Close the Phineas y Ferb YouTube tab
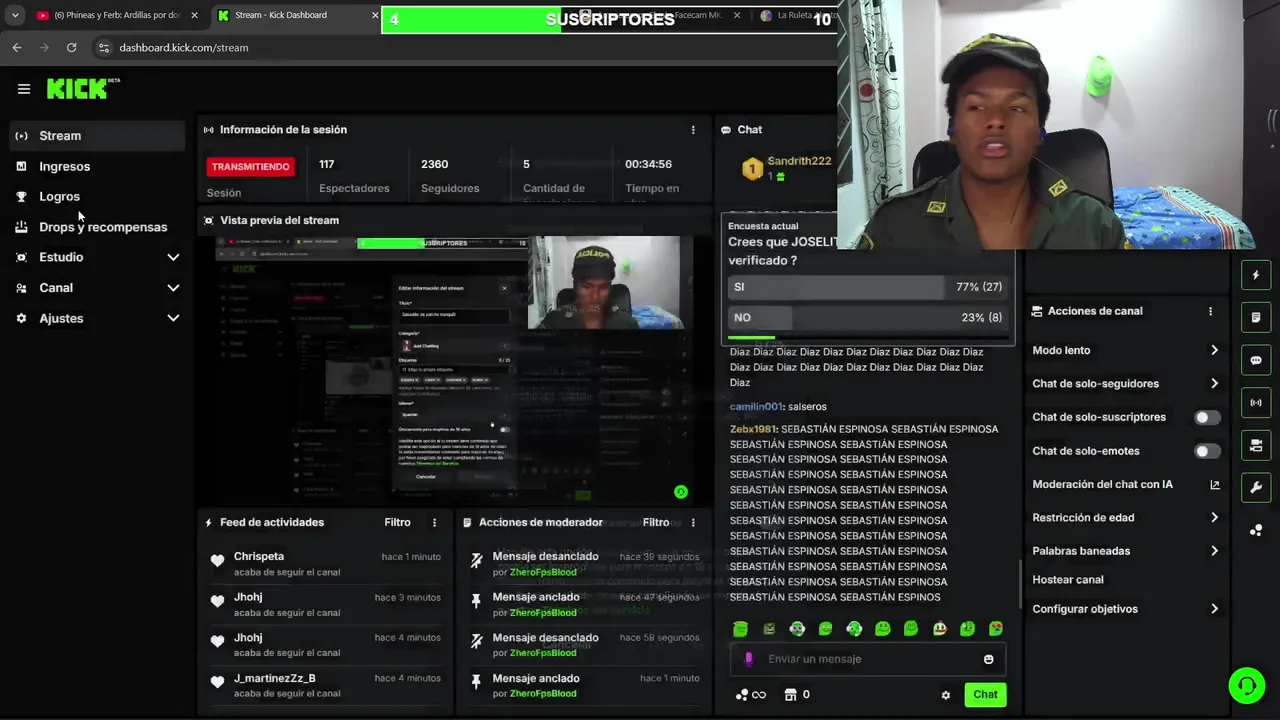 coord(194,15)
